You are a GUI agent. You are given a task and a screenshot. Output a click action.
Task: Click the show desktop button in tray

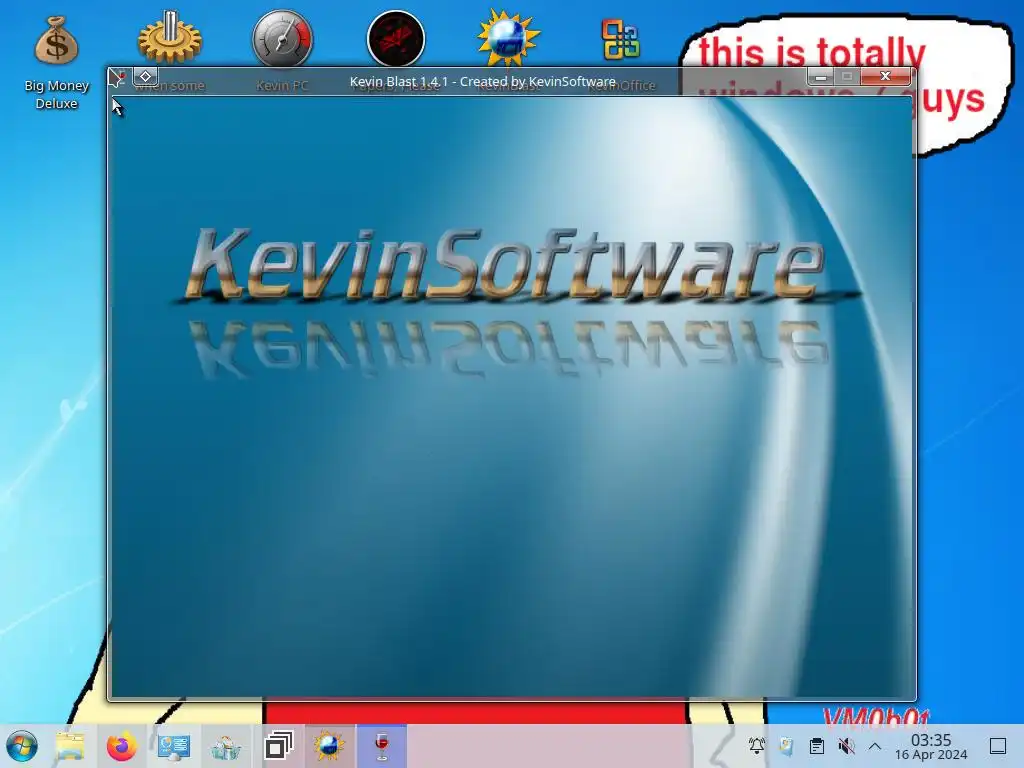tap(998, 746)
